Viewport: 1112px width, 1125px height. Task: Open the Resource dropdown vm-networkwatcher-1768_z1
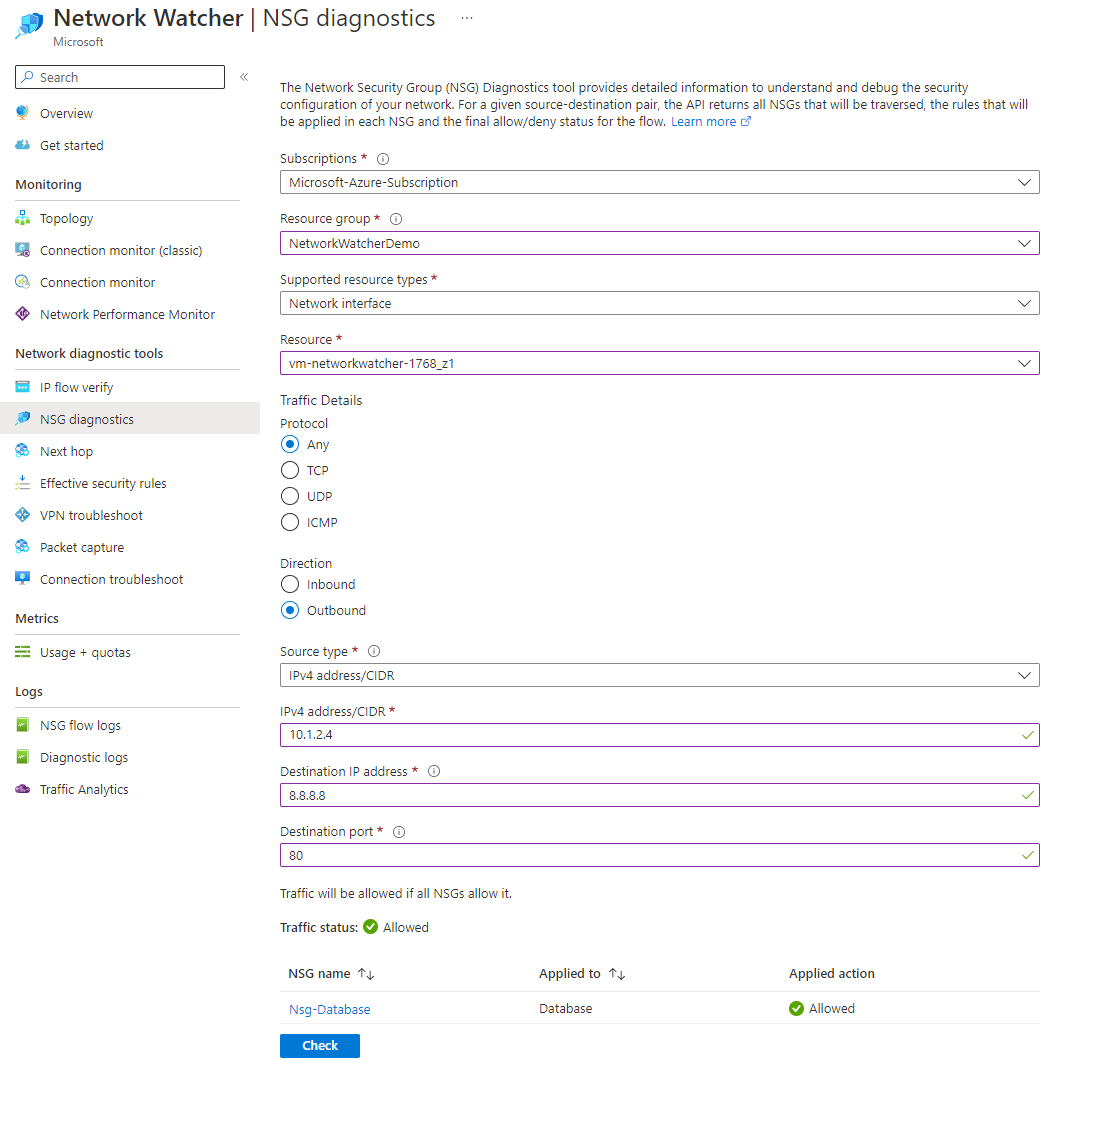659,363
